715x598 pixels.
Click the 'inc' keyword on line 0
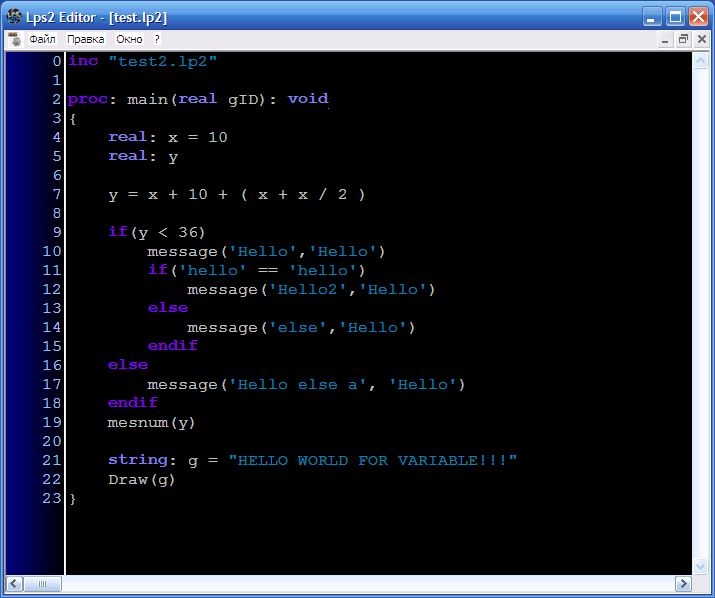(83, 61)
